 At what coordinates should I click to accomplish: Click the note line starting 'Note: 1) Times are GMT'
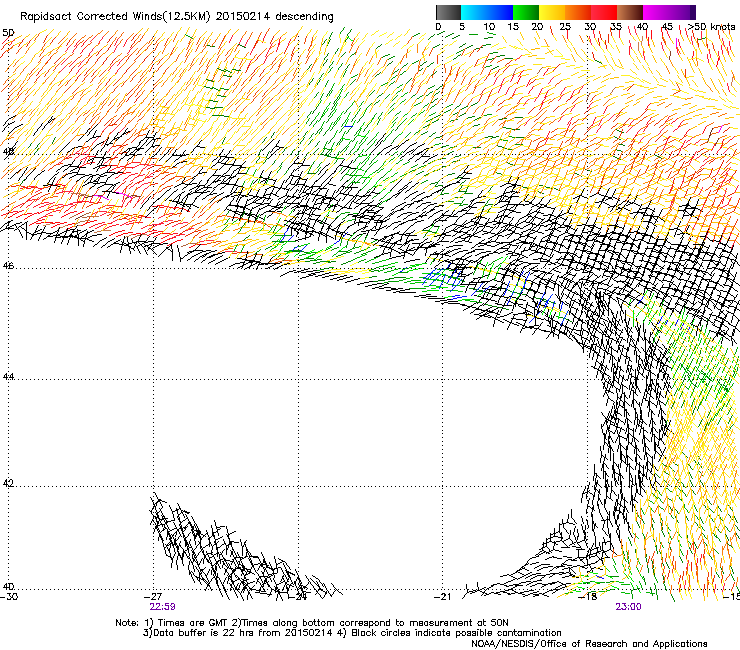click(x=311, y=623)
